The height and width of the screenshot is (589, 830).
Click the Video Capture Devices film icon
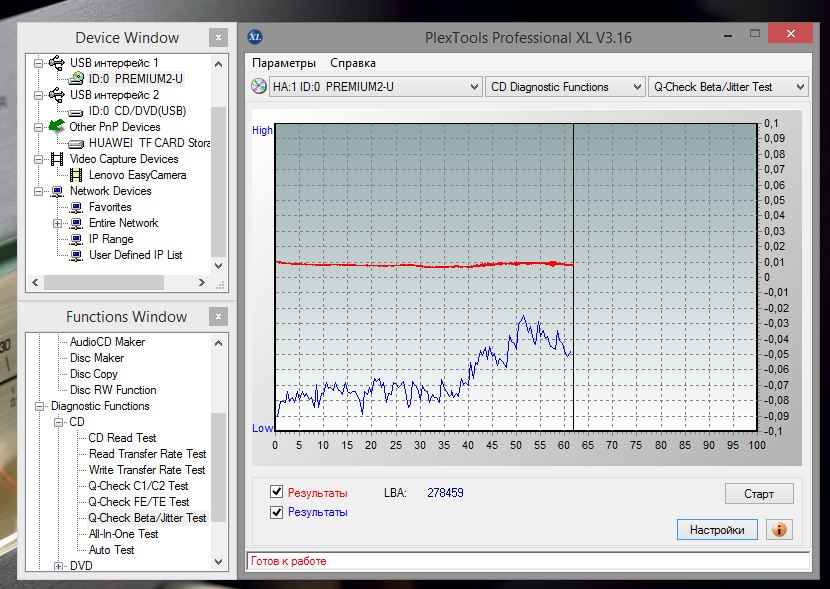click(57, 159)
